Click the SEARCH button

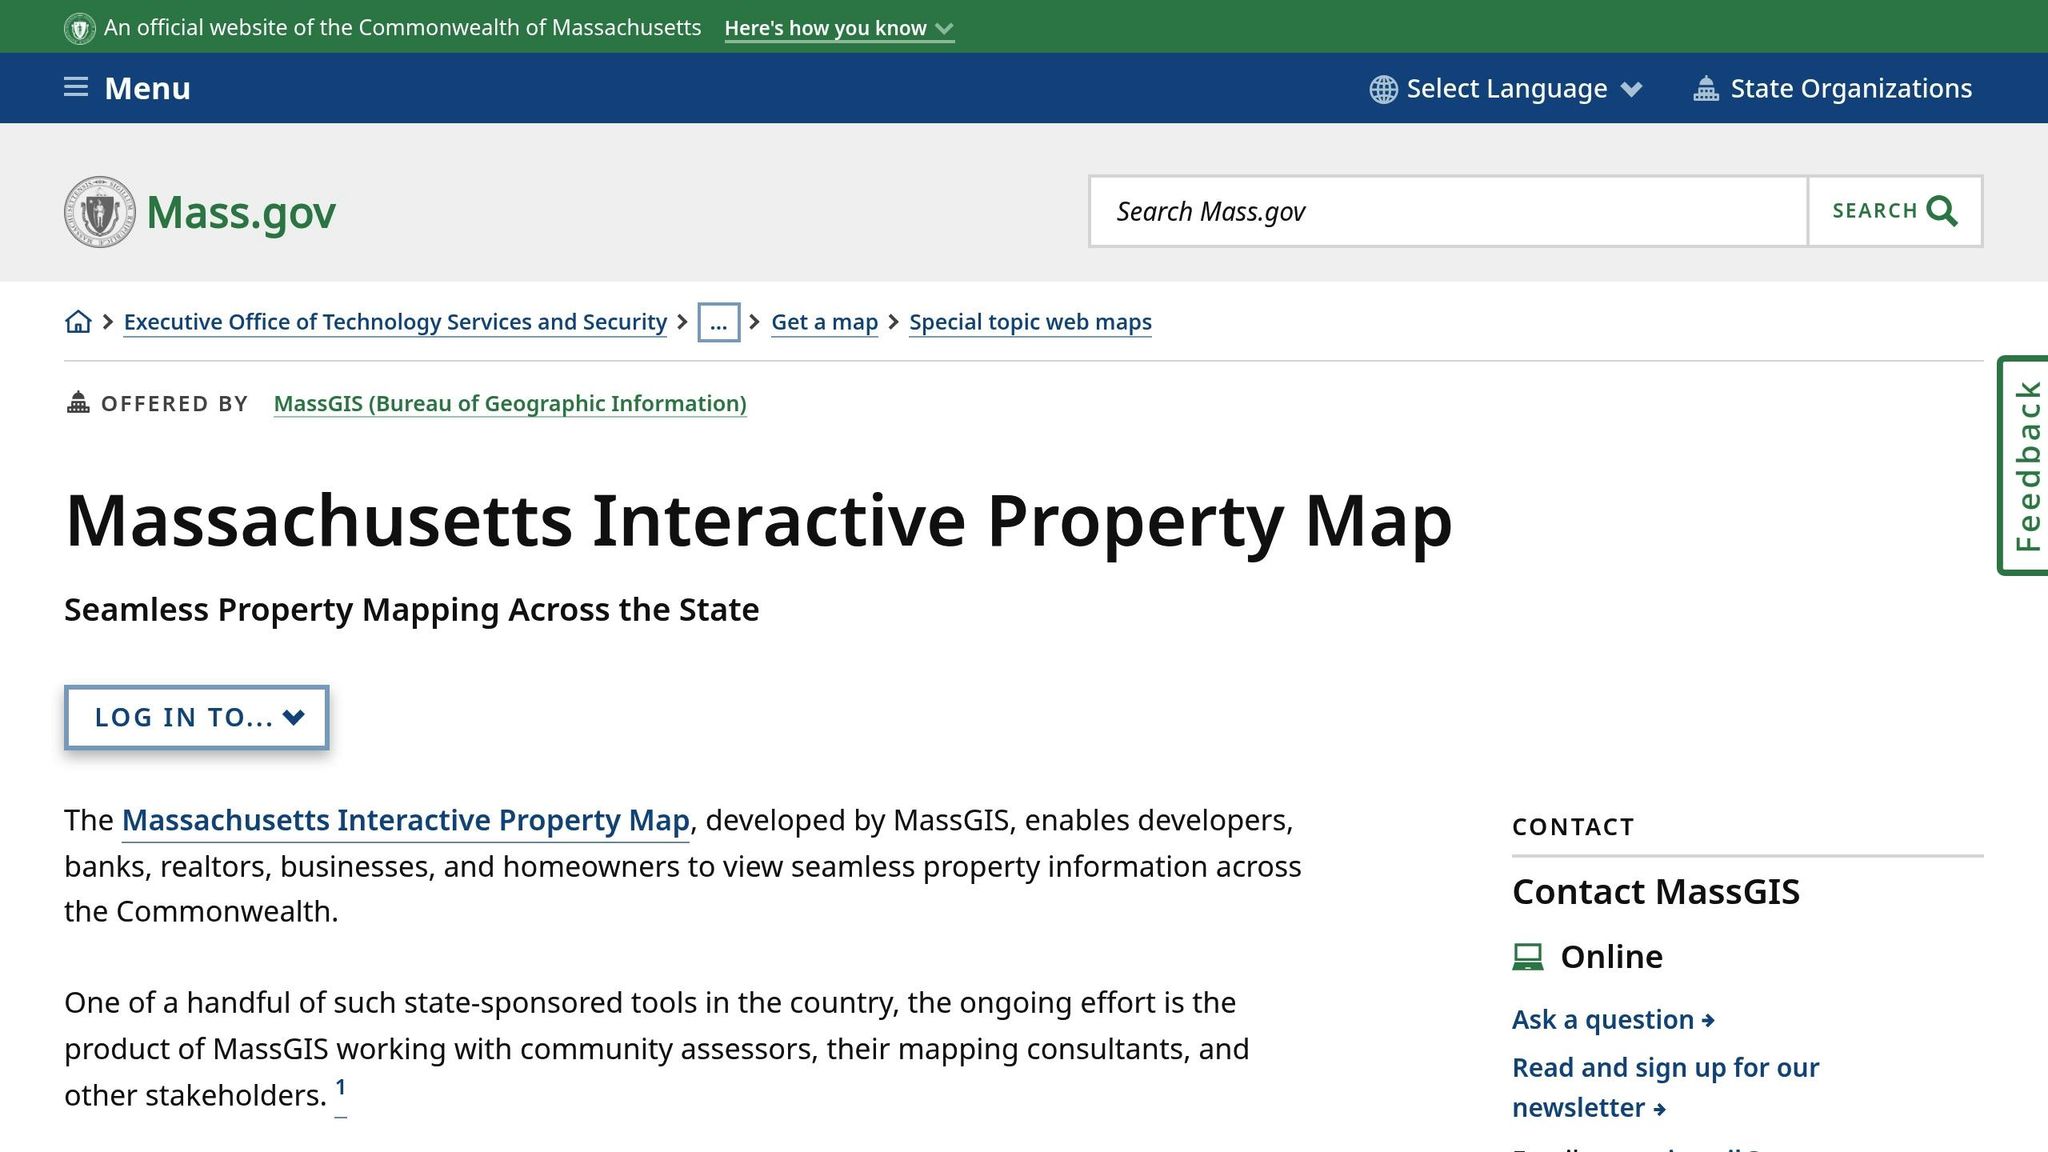point(1895,211)
